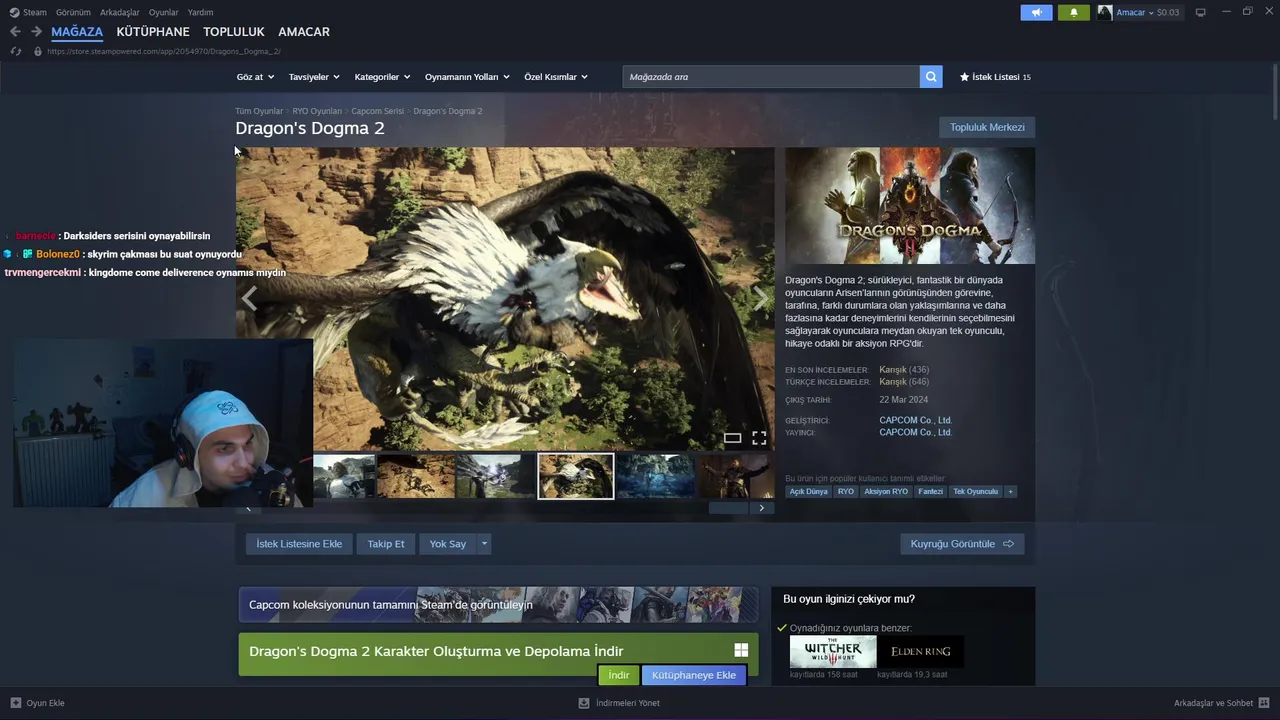Image resolution: width=1280 pixels, height=720 pixels.
Task: Open the Elden Ring similar game
Action: [921, 652]
